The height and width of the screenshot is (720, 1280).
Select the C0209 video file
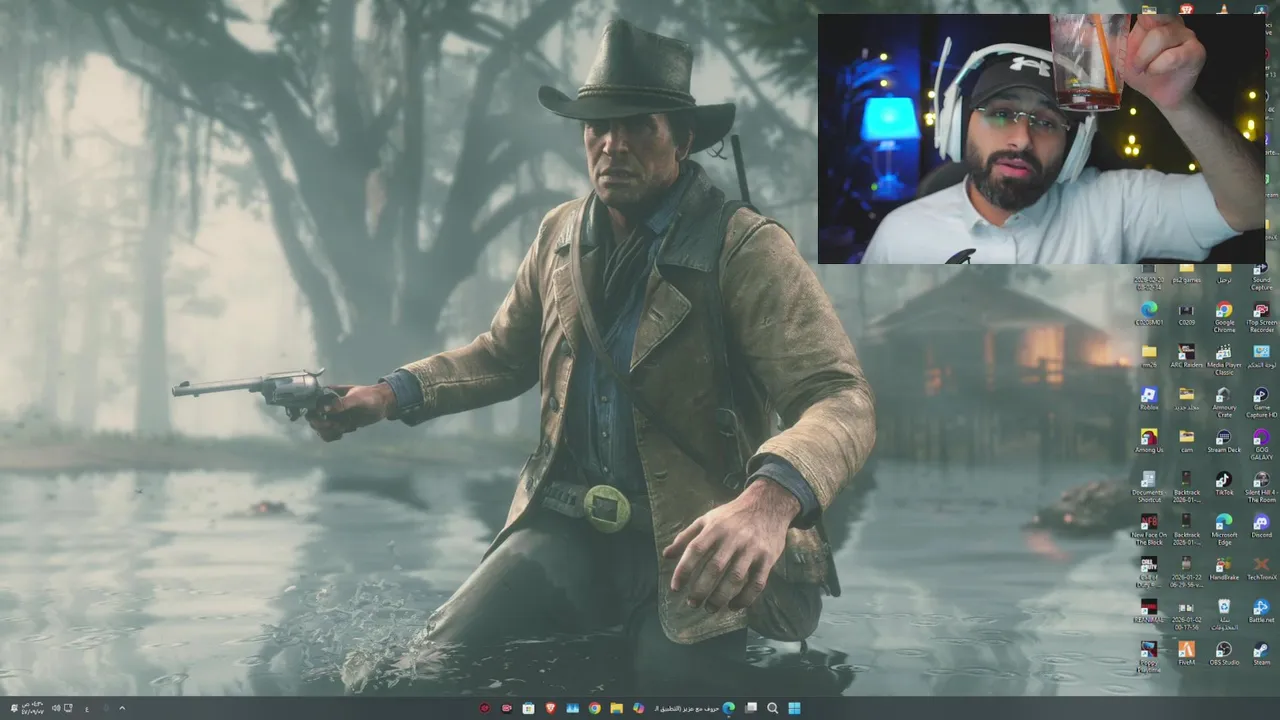pyautogui.click(x=1186, y=314)
